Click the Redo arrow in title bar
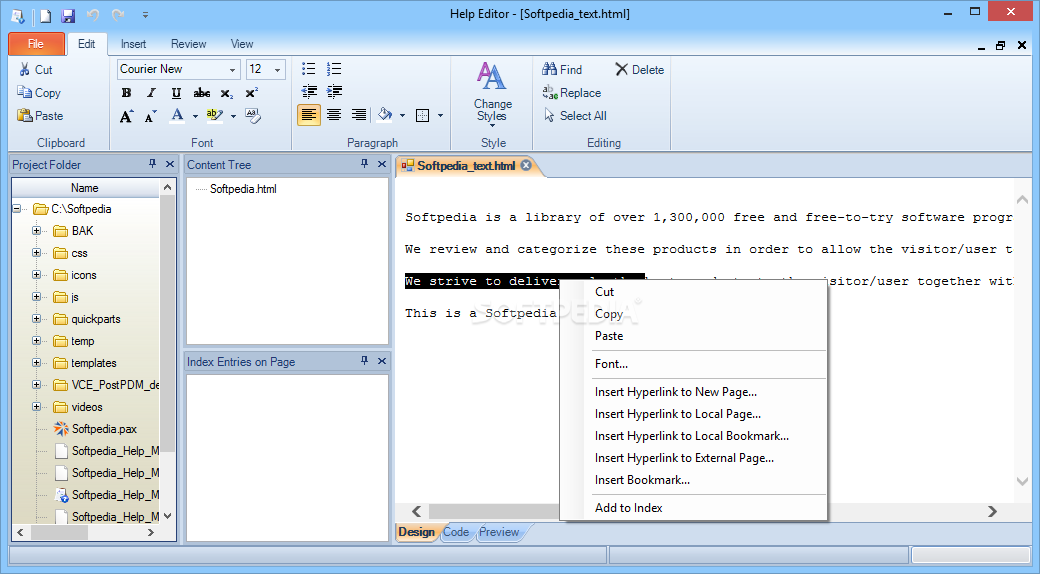The image size is (1040, 574). (118, 15)
